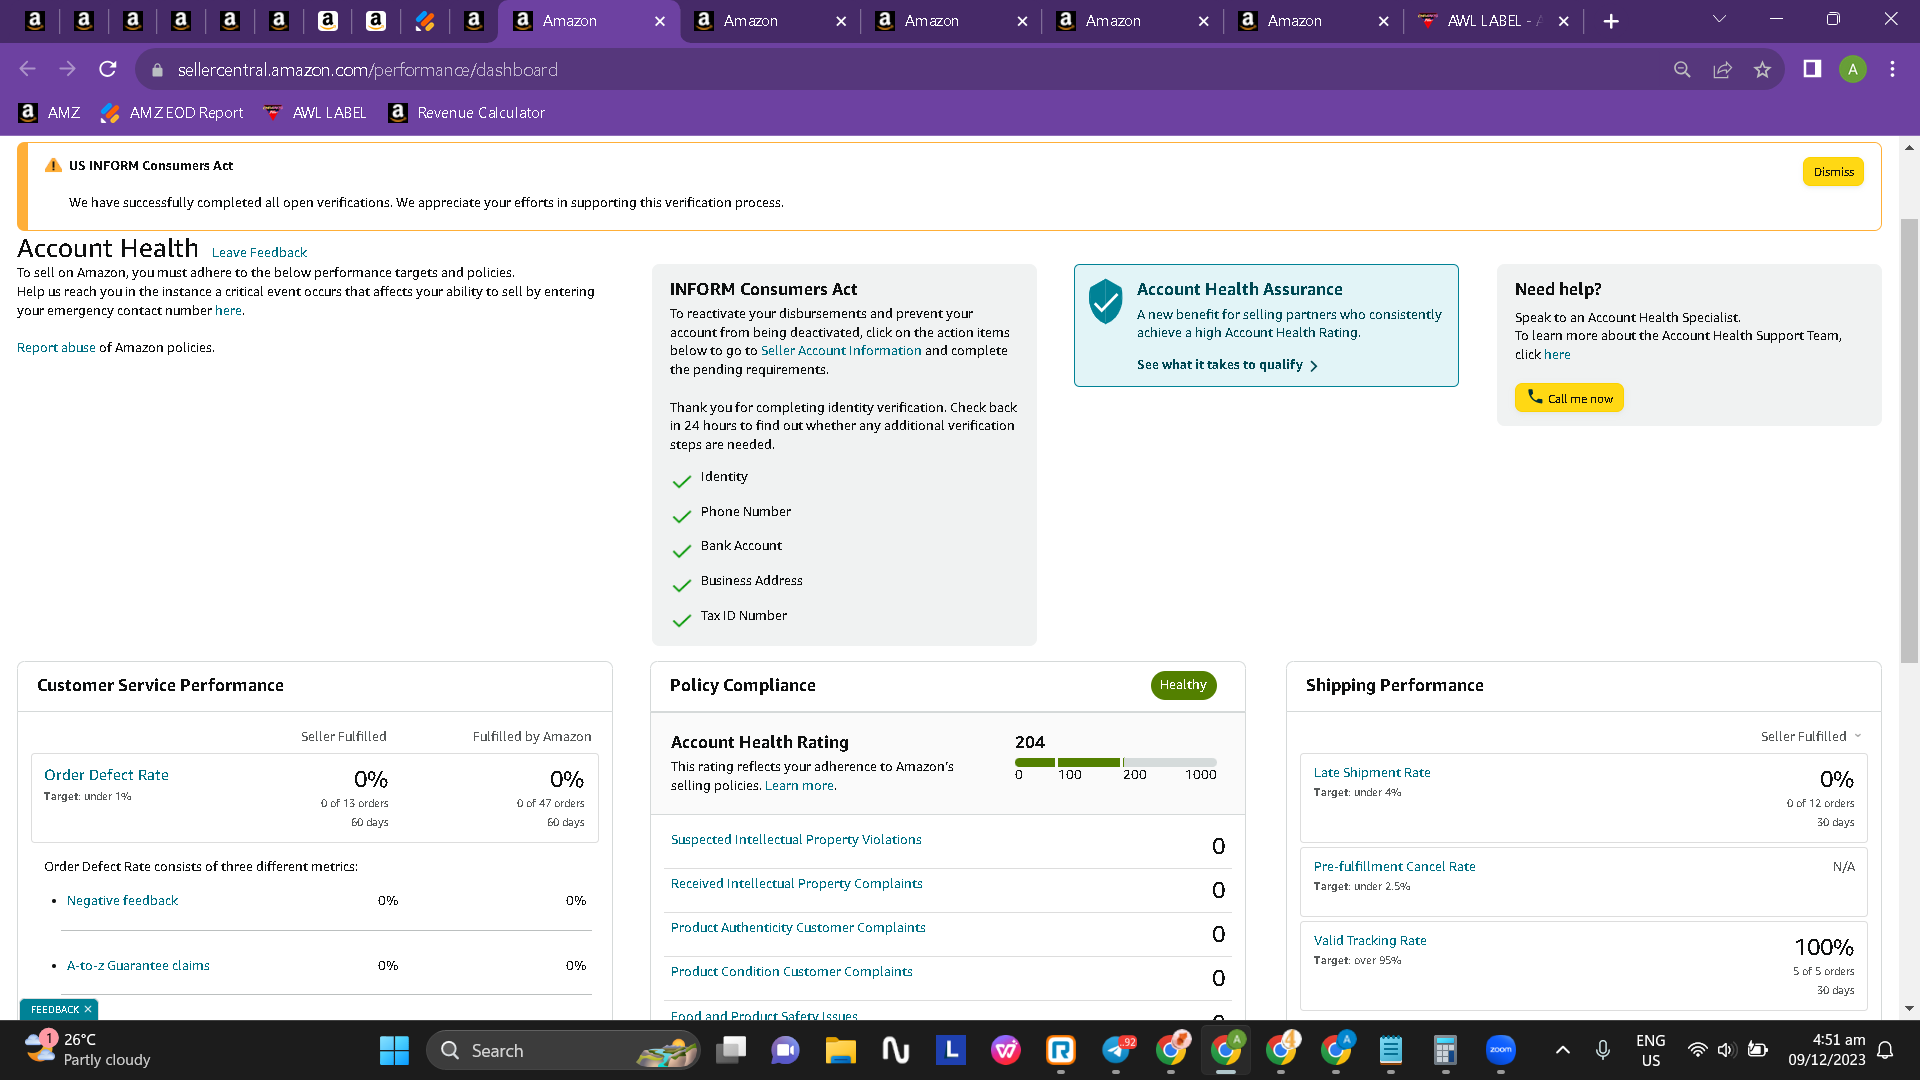
Task: Open the A-to-z Guarantee claims link
Action: tap(138, 966)
